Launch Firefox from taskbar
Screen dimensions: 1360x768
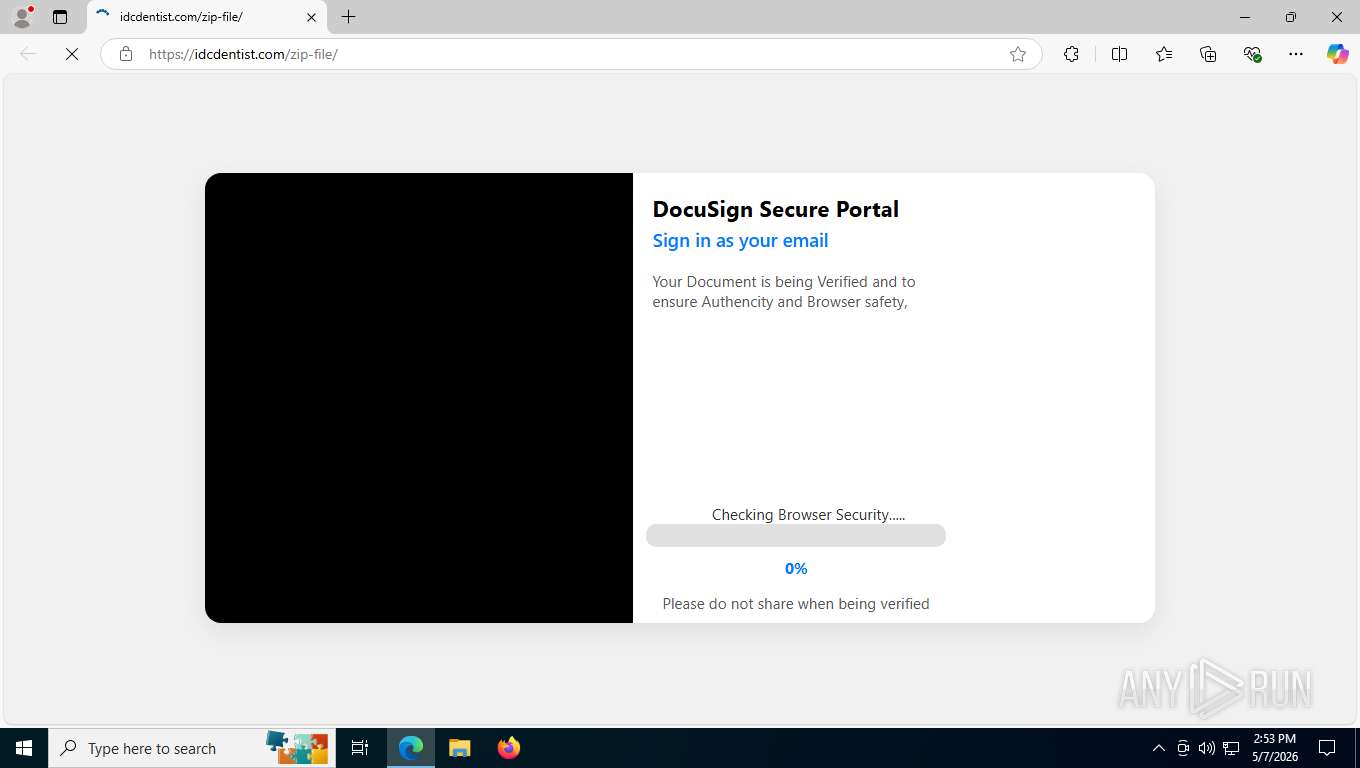point(508,748)
